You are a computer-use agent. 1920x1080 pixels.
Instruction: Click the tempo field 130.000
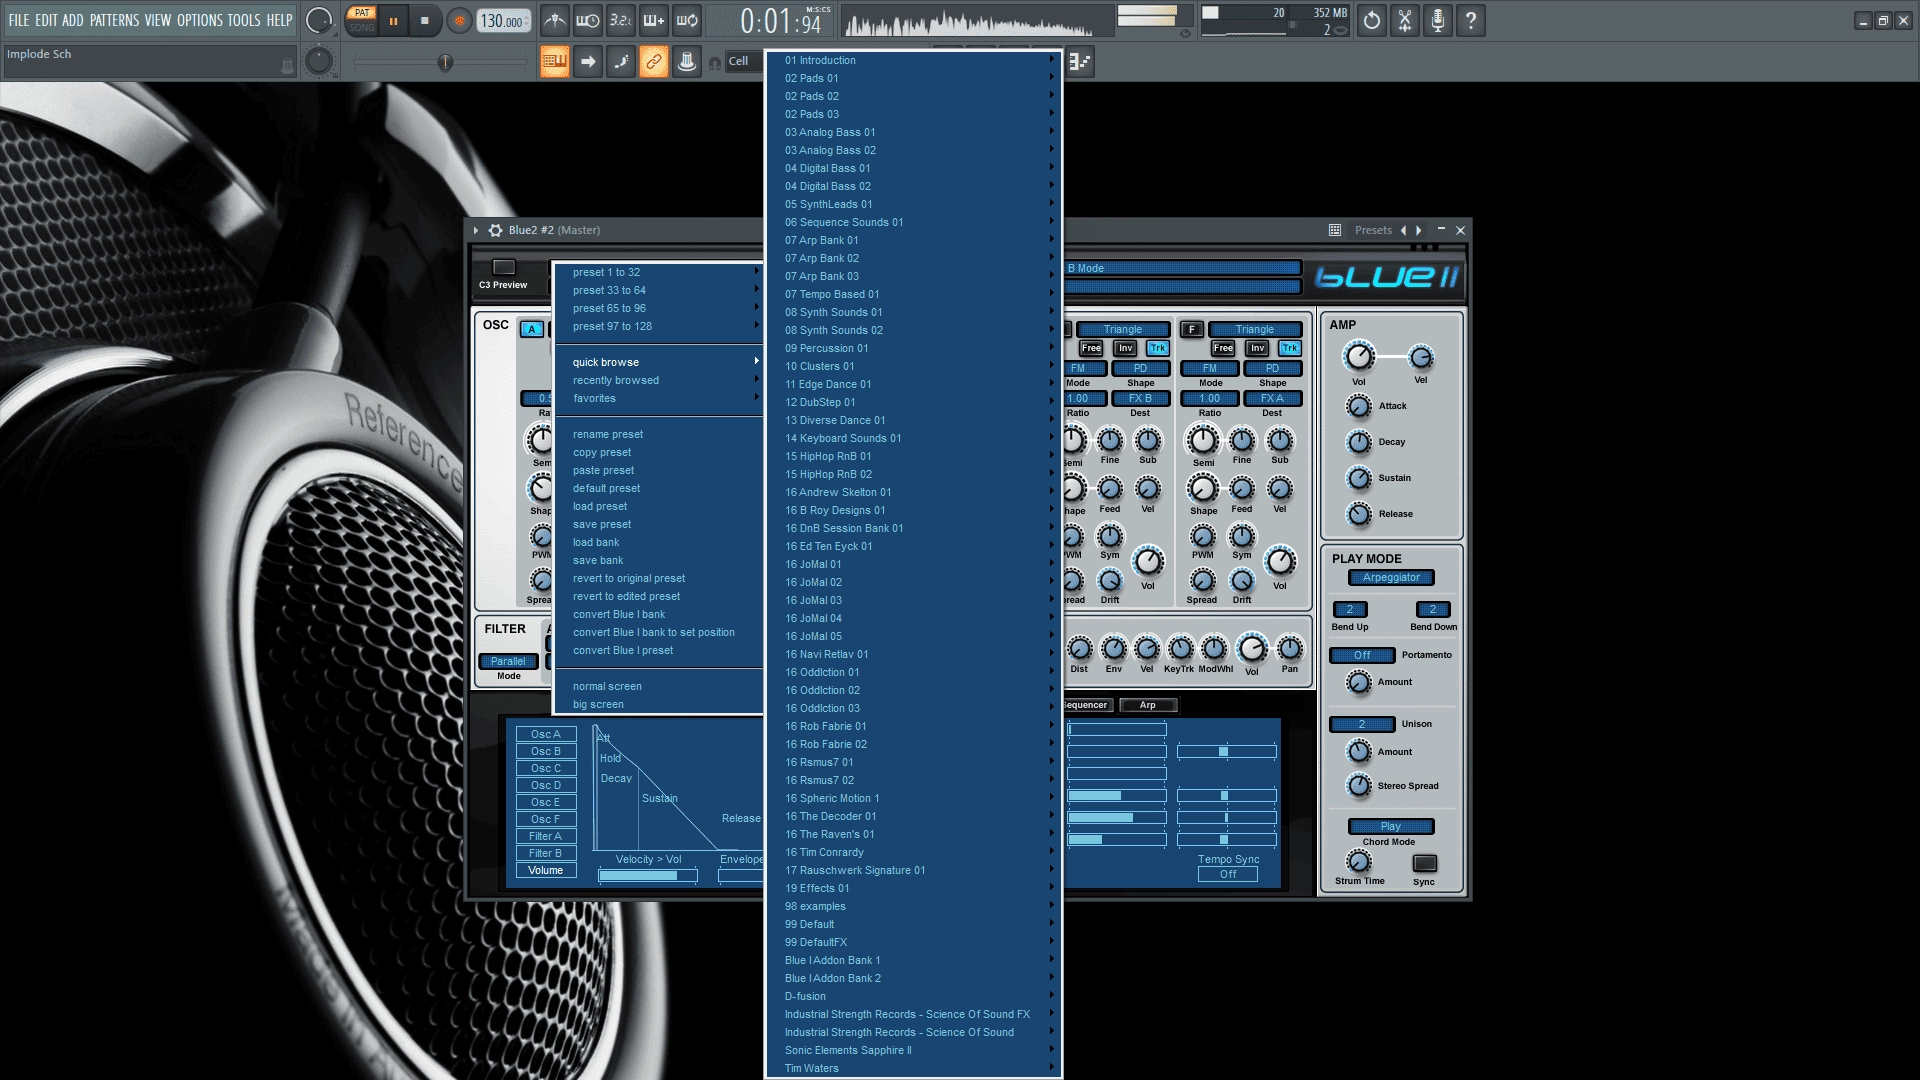pos(503,21)
